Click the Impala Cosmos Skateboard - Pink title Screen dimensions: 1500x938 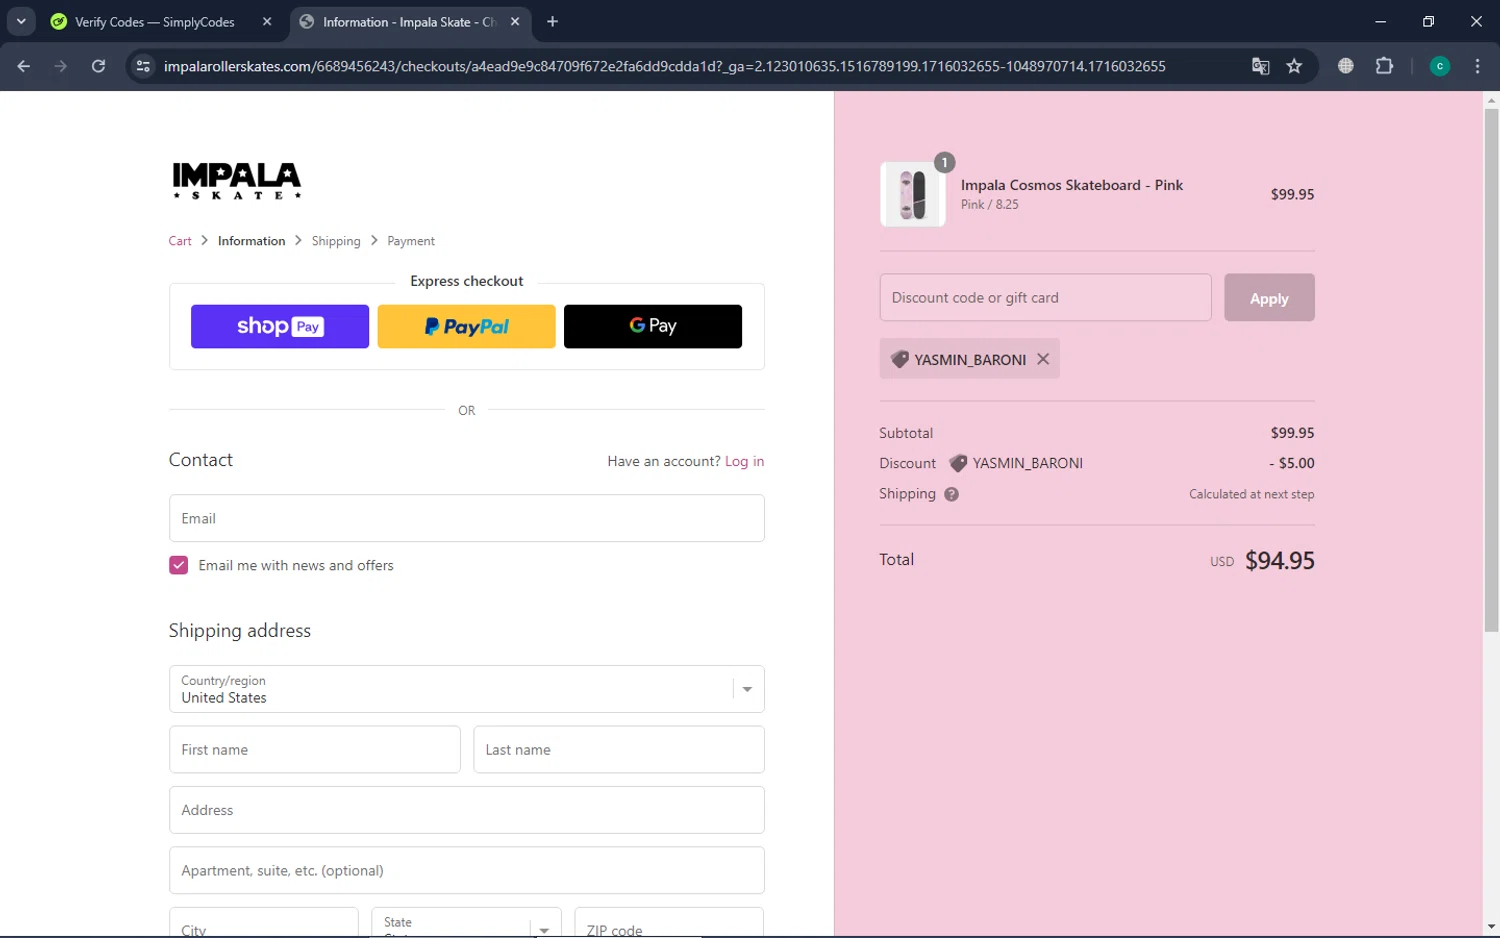(x=1072, y=185)
